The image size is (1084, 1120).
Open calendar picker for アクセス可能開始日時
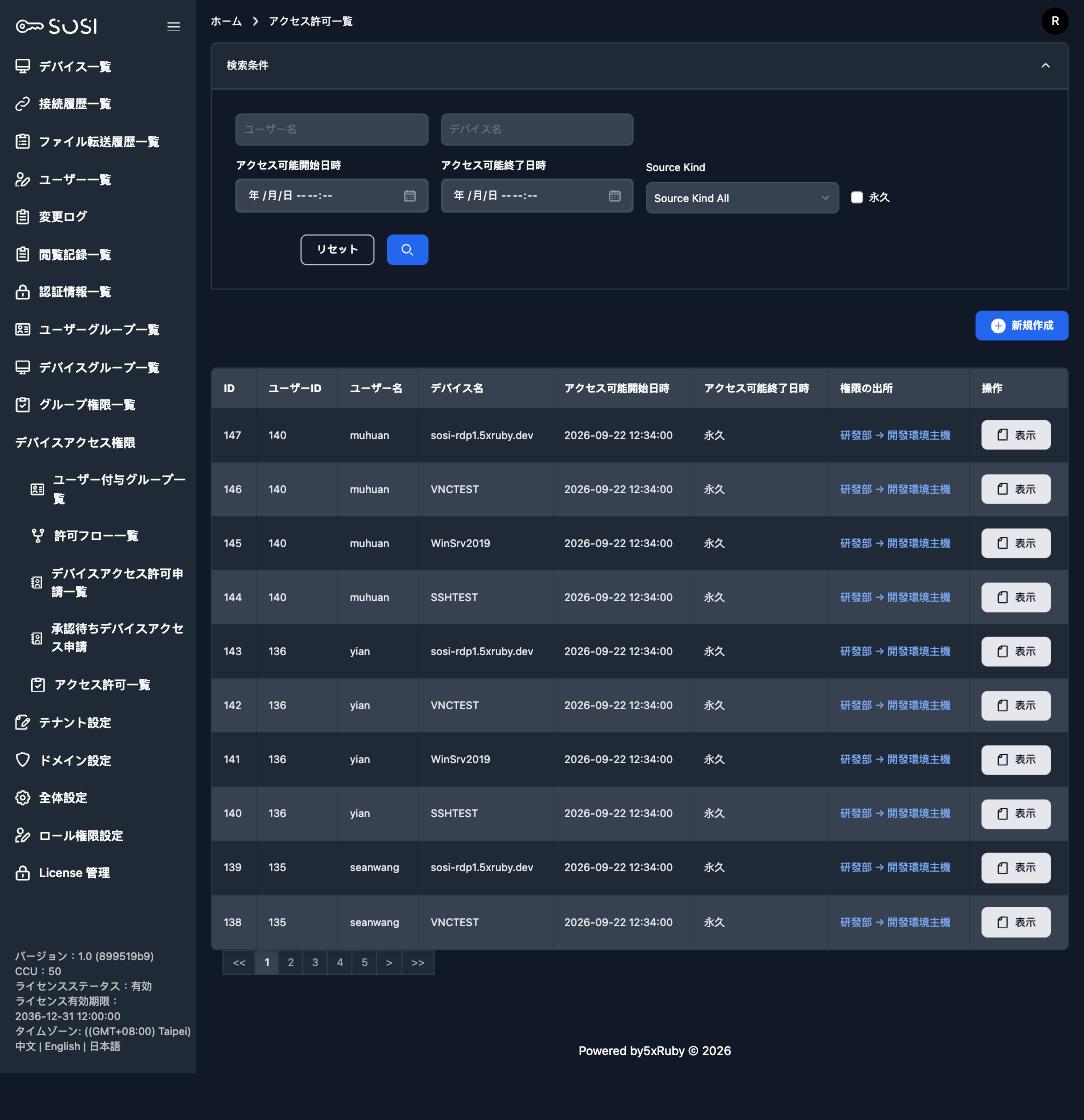point(410,196)
